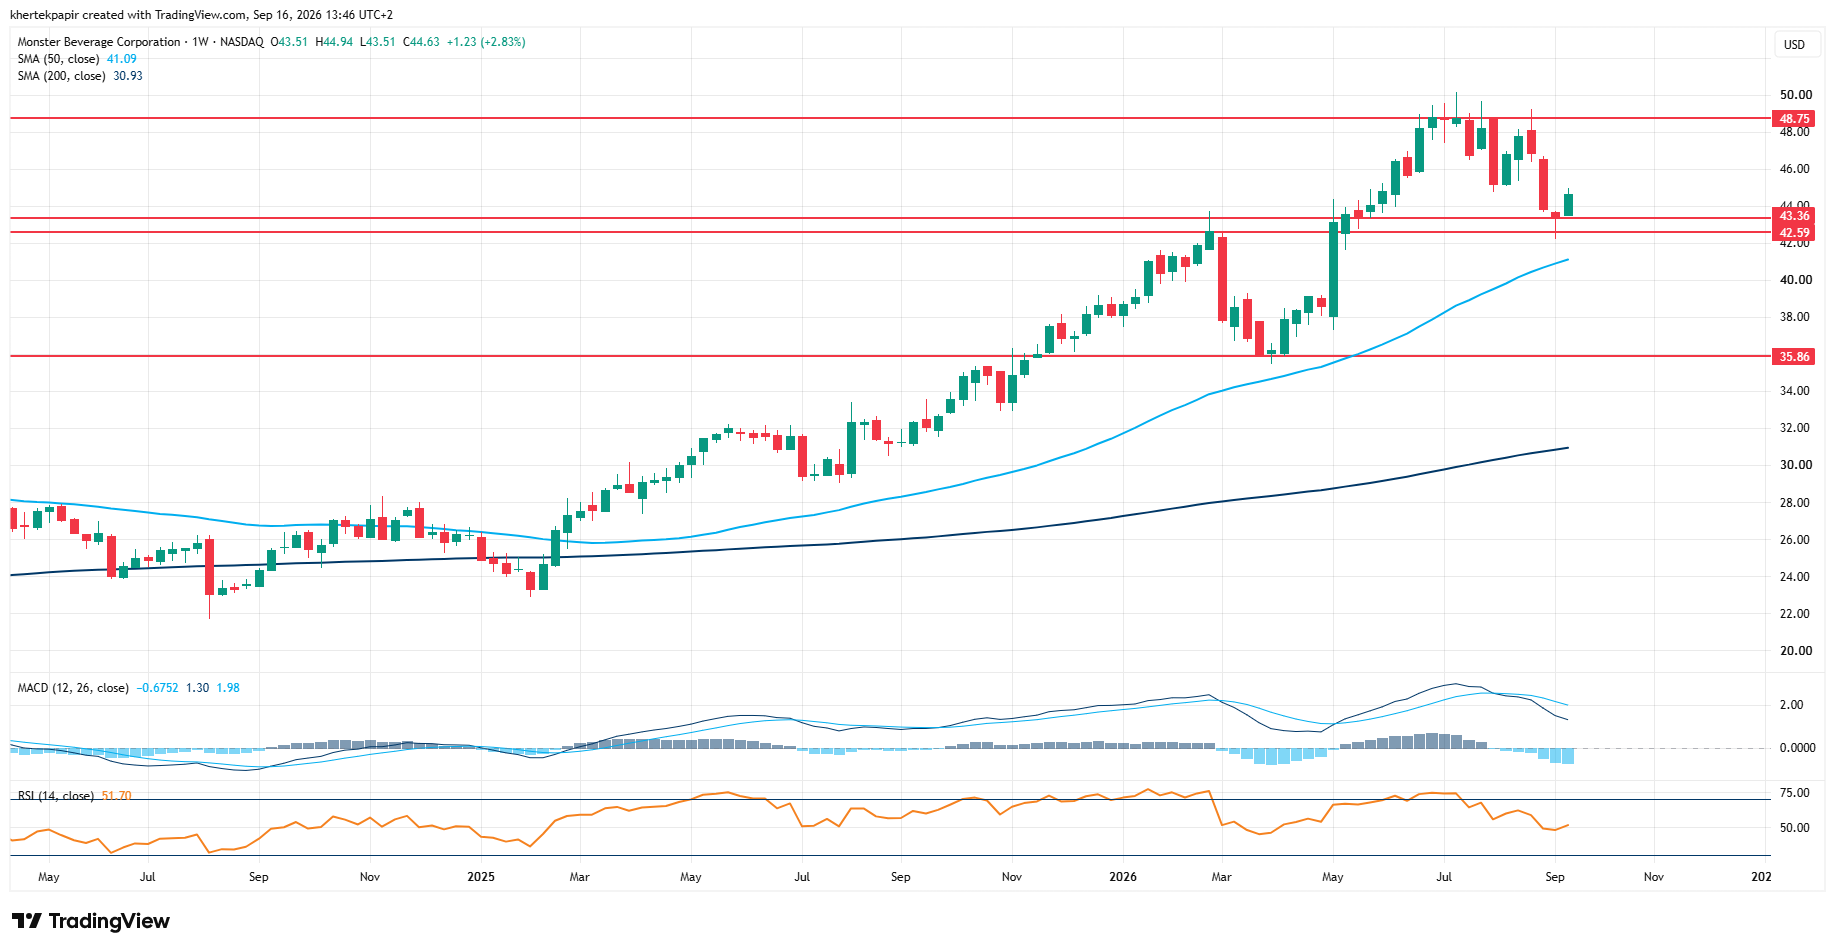The width and height of the screenshot is (1835, 951).
Task: Click the 2026 label on time axis
Action: click(x=1123, y=877)
